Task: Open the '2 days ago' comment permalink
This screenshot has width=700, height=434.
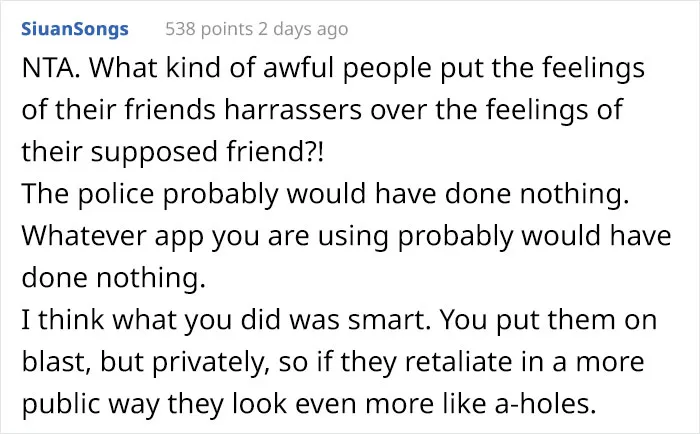Action: (x=303, y=29)
